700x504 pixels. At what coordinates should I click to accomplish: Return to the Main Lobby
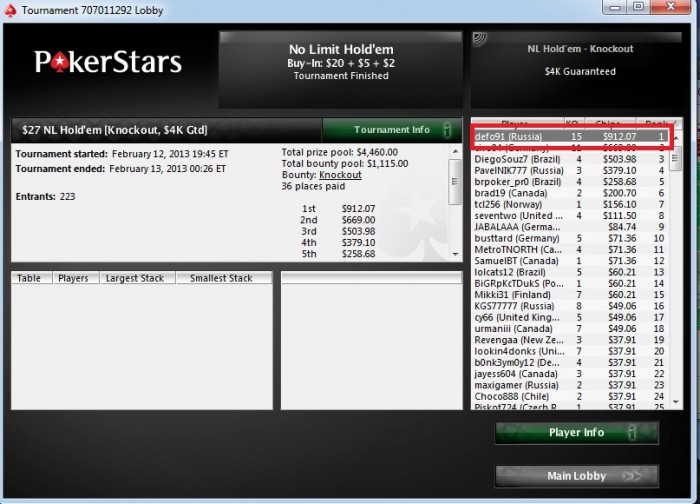[576, 476]
